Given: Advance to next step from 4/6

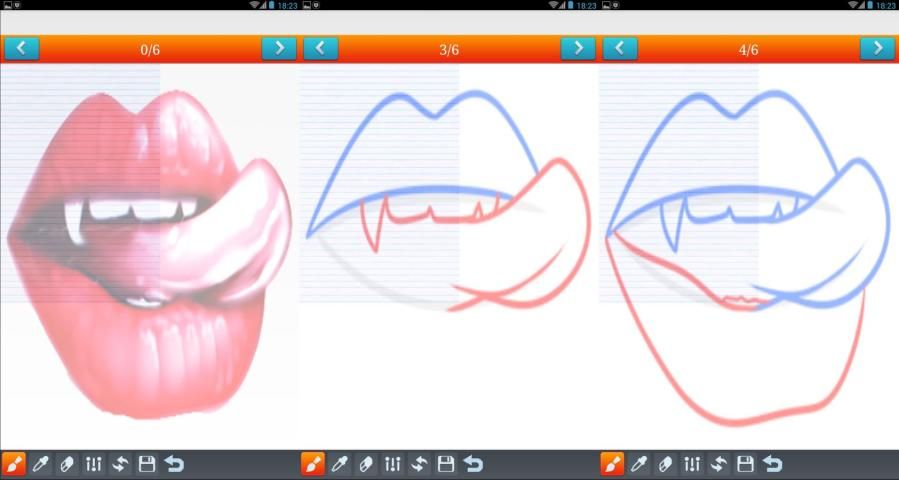Looking at the screenshot, I should [x=877, y=48].
